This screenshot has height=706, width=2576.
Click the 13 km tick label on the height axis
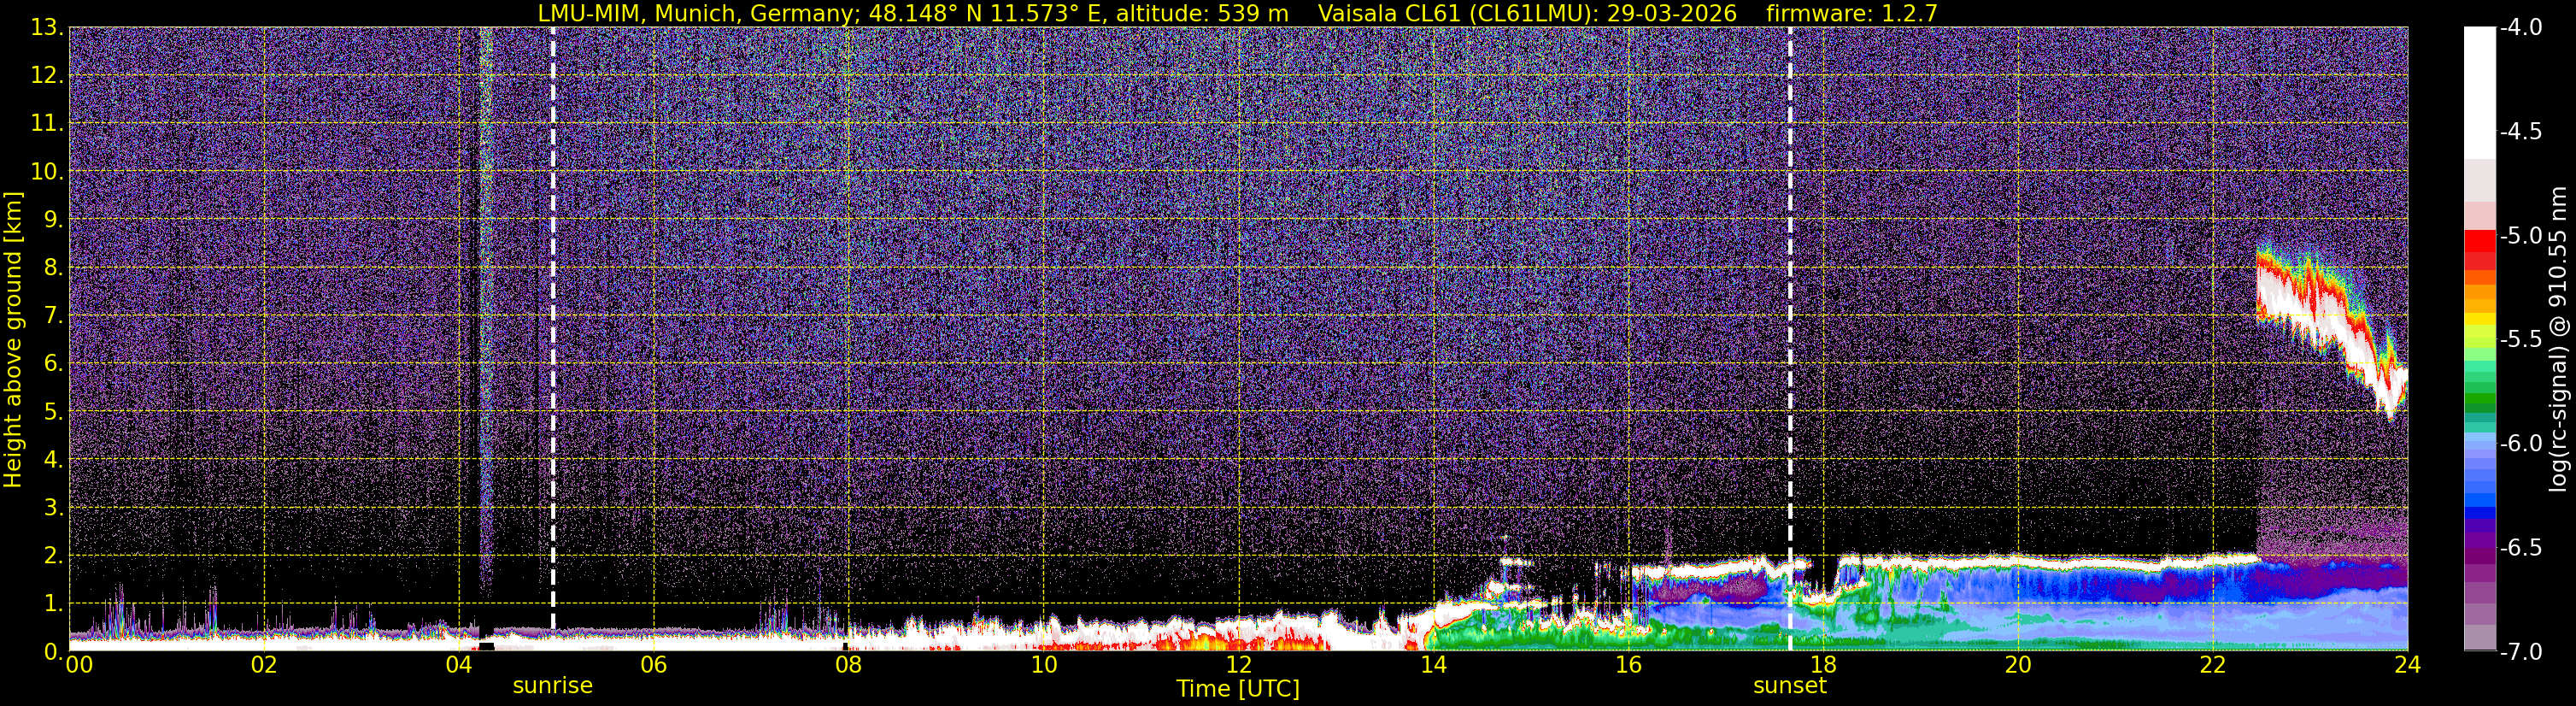(x=48, y=28)
